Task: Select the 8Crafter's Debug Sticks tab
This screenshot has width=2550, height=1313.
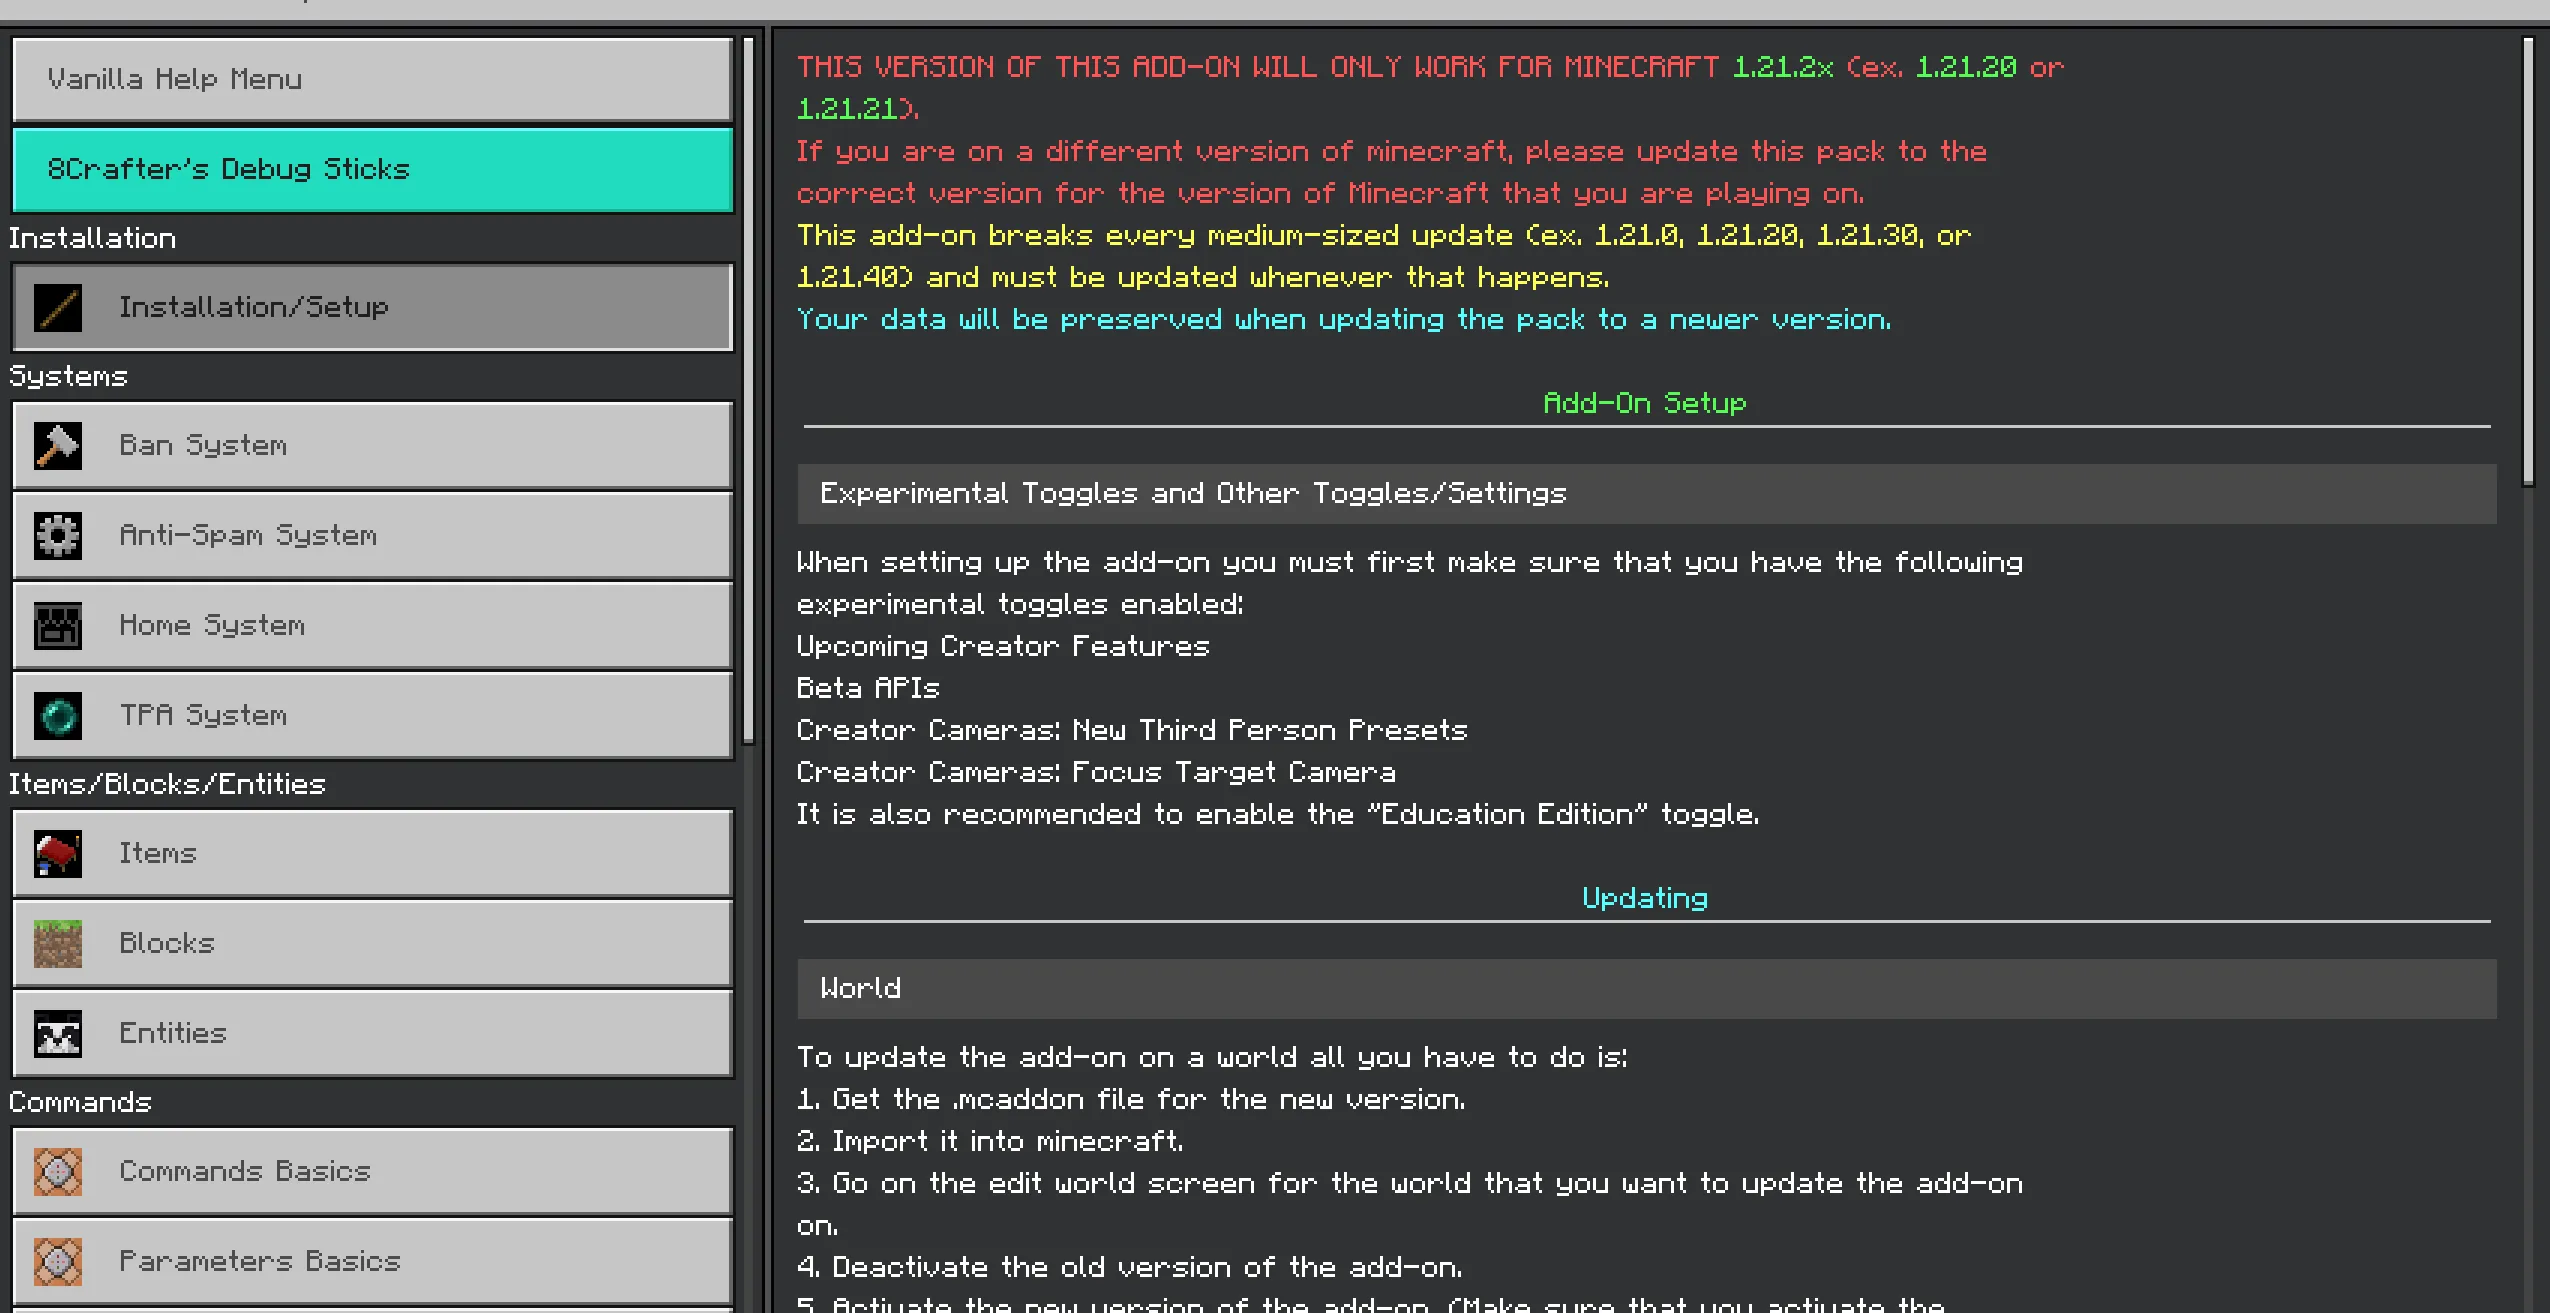Action: point(372,169)
